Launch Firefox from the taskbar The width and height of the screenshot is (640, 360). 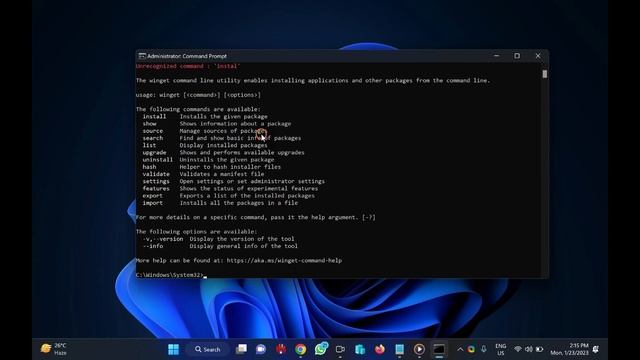click(x=380, y=349)
